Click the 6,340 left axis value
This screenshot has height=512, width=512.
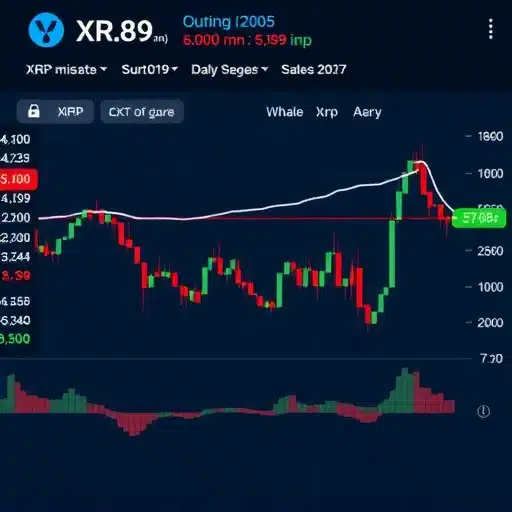coord(15,320)
